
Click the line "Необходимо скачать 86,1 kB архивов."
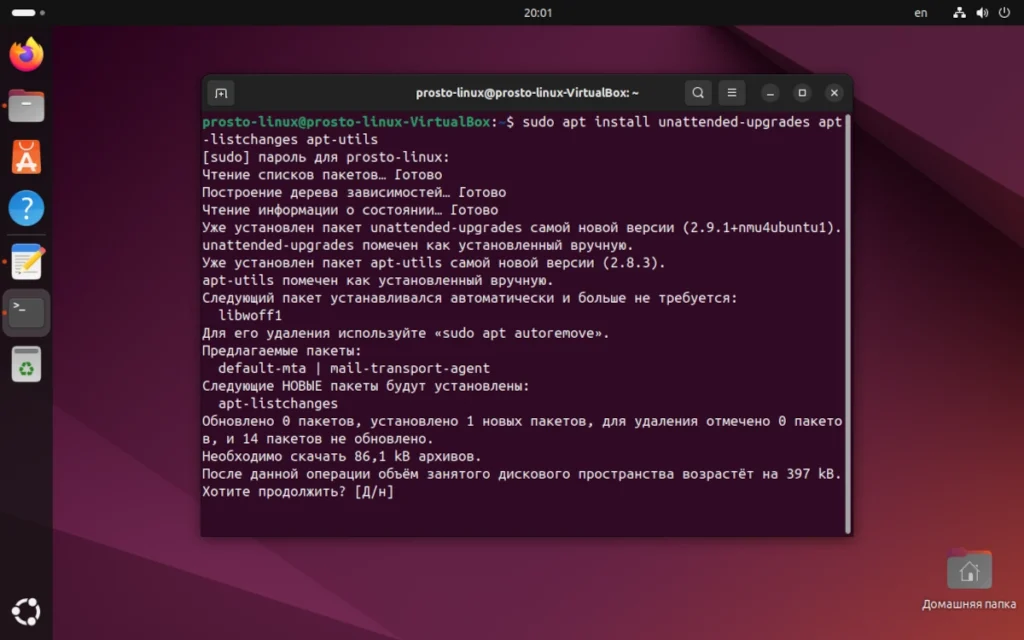pyautogui.click(x=342, y=456)
